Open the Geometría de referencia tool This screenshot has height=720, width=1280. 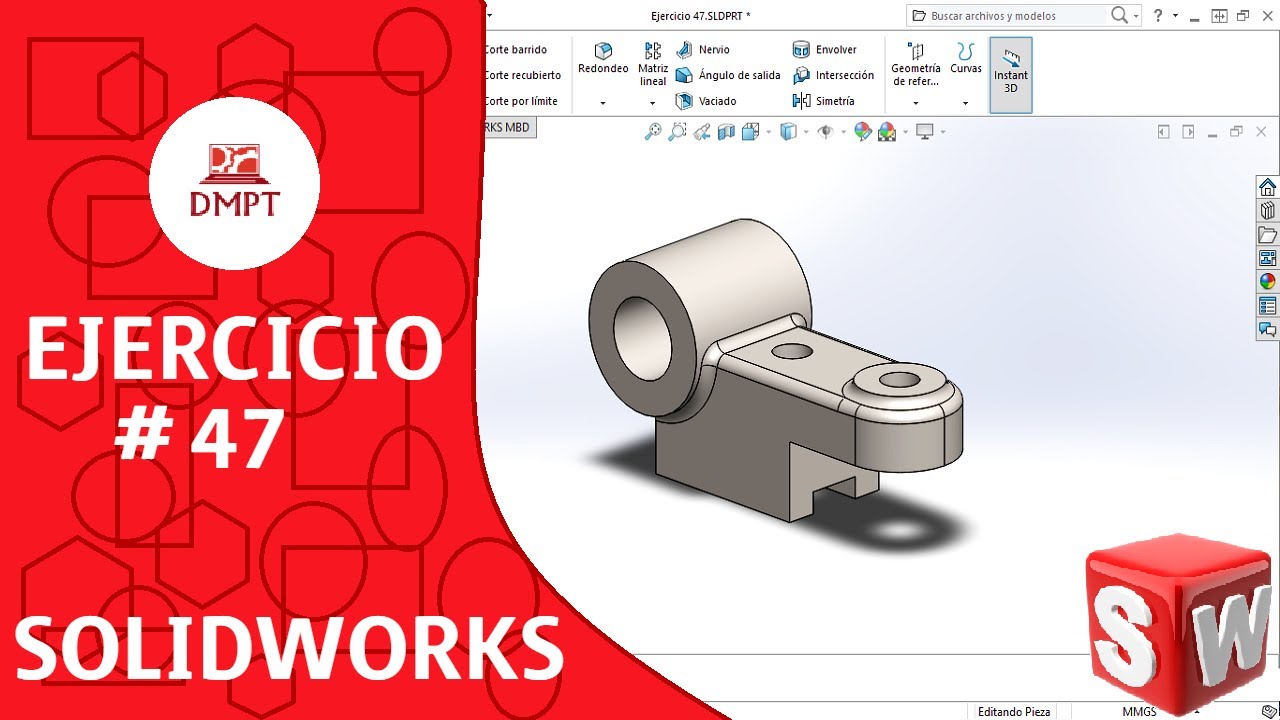(x=916, y=64)
